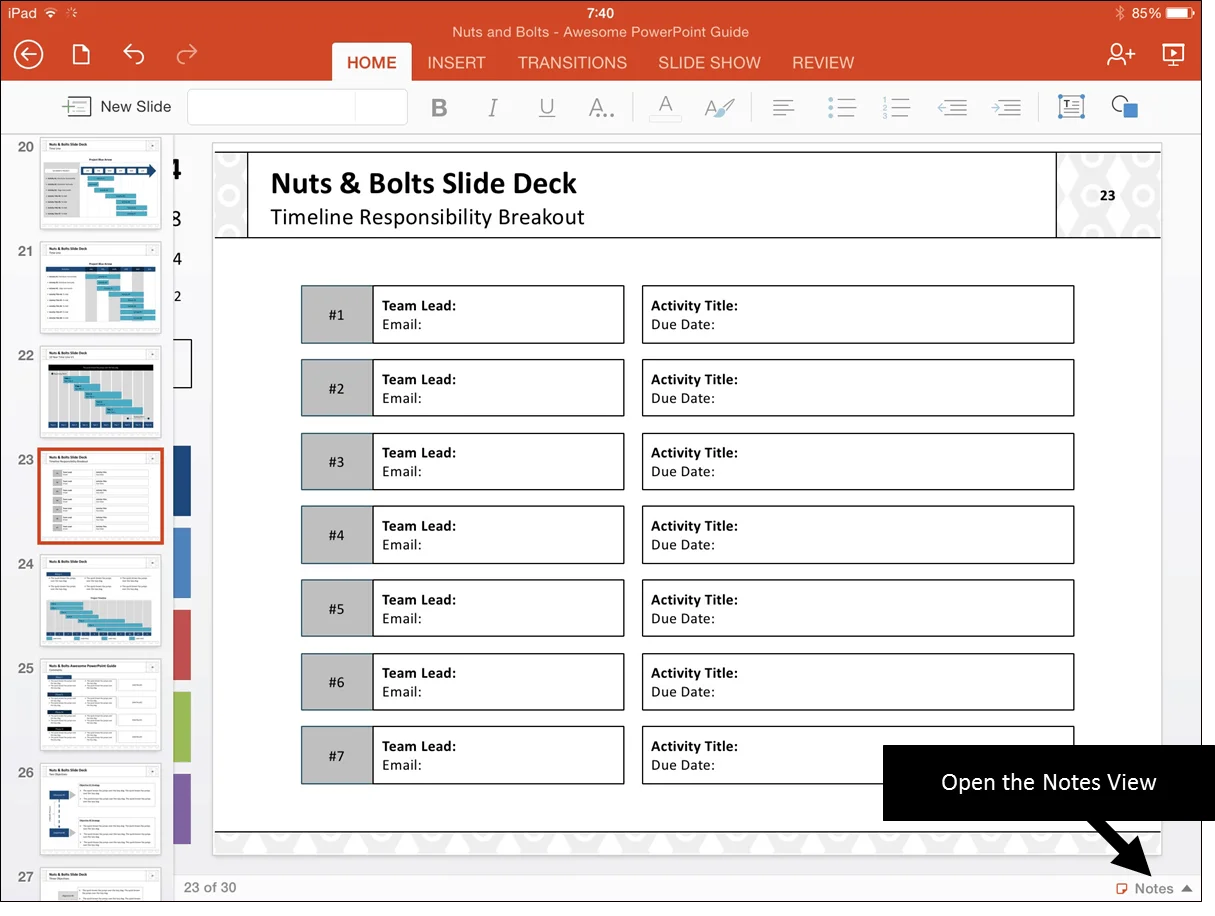Open text alignment options
The width and height of the screenshot is (1215, 916).
click(784, 107)
